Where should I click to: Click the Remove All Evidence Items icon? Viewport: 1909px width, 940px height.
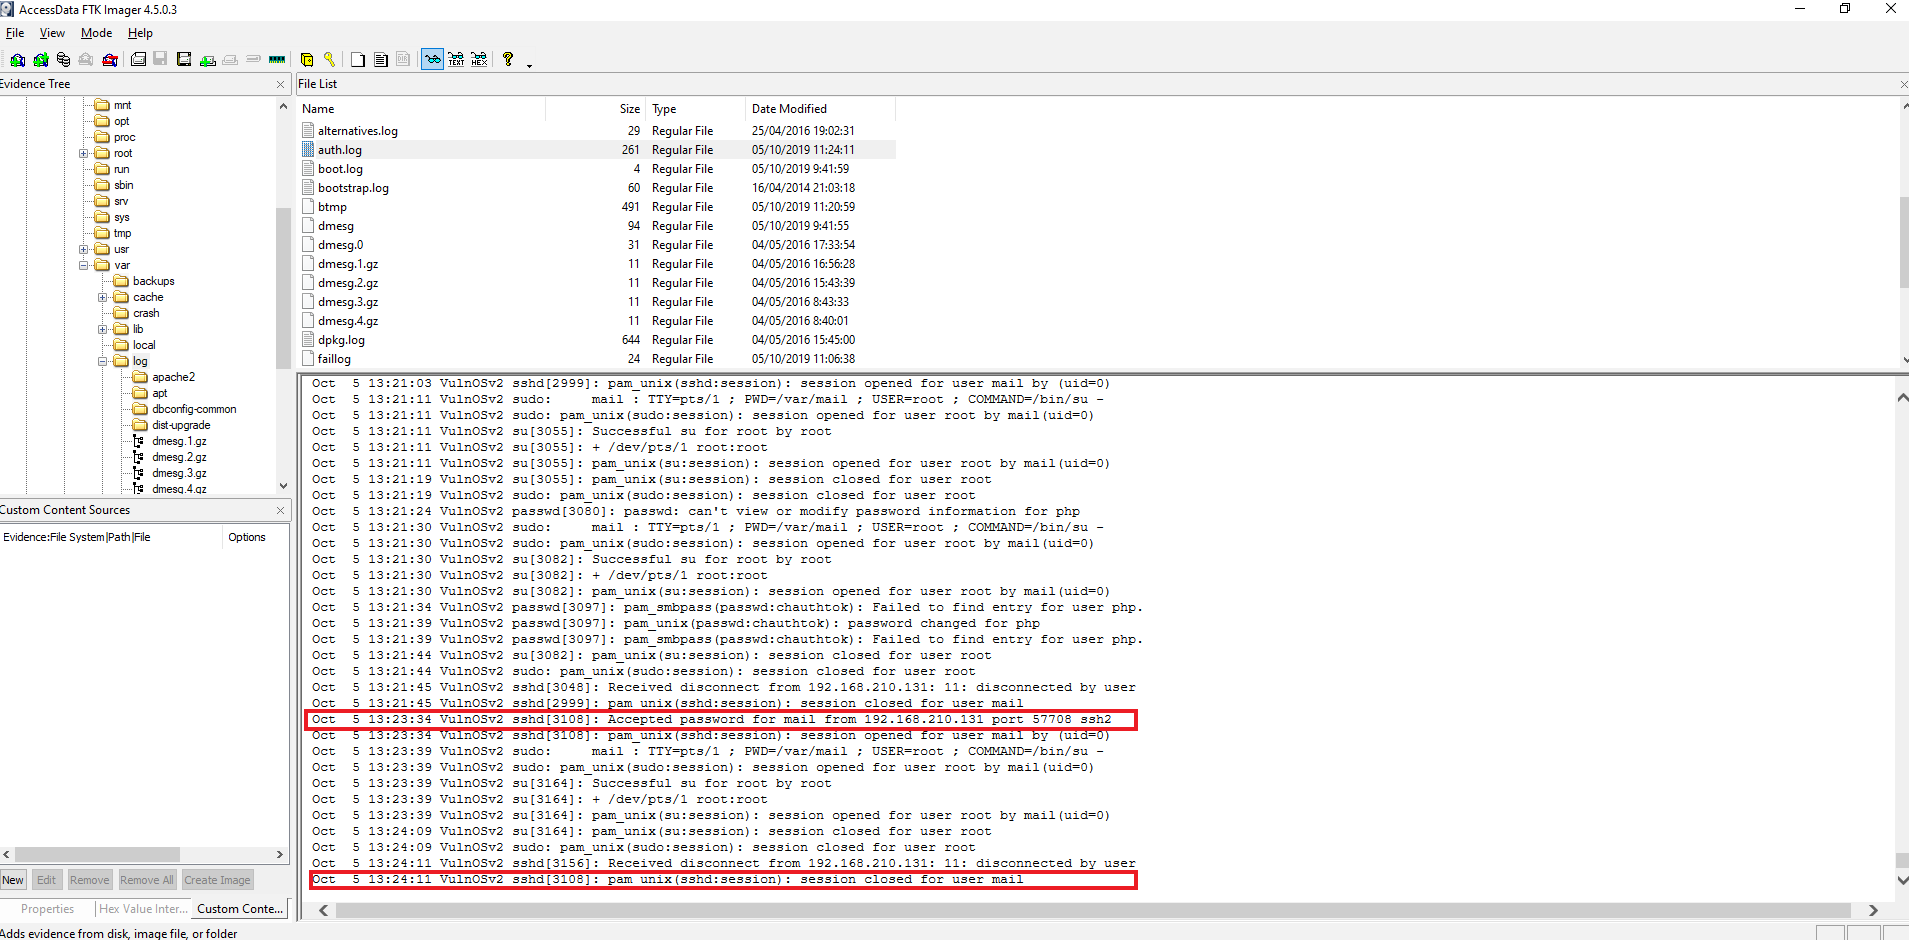point(110,60)
